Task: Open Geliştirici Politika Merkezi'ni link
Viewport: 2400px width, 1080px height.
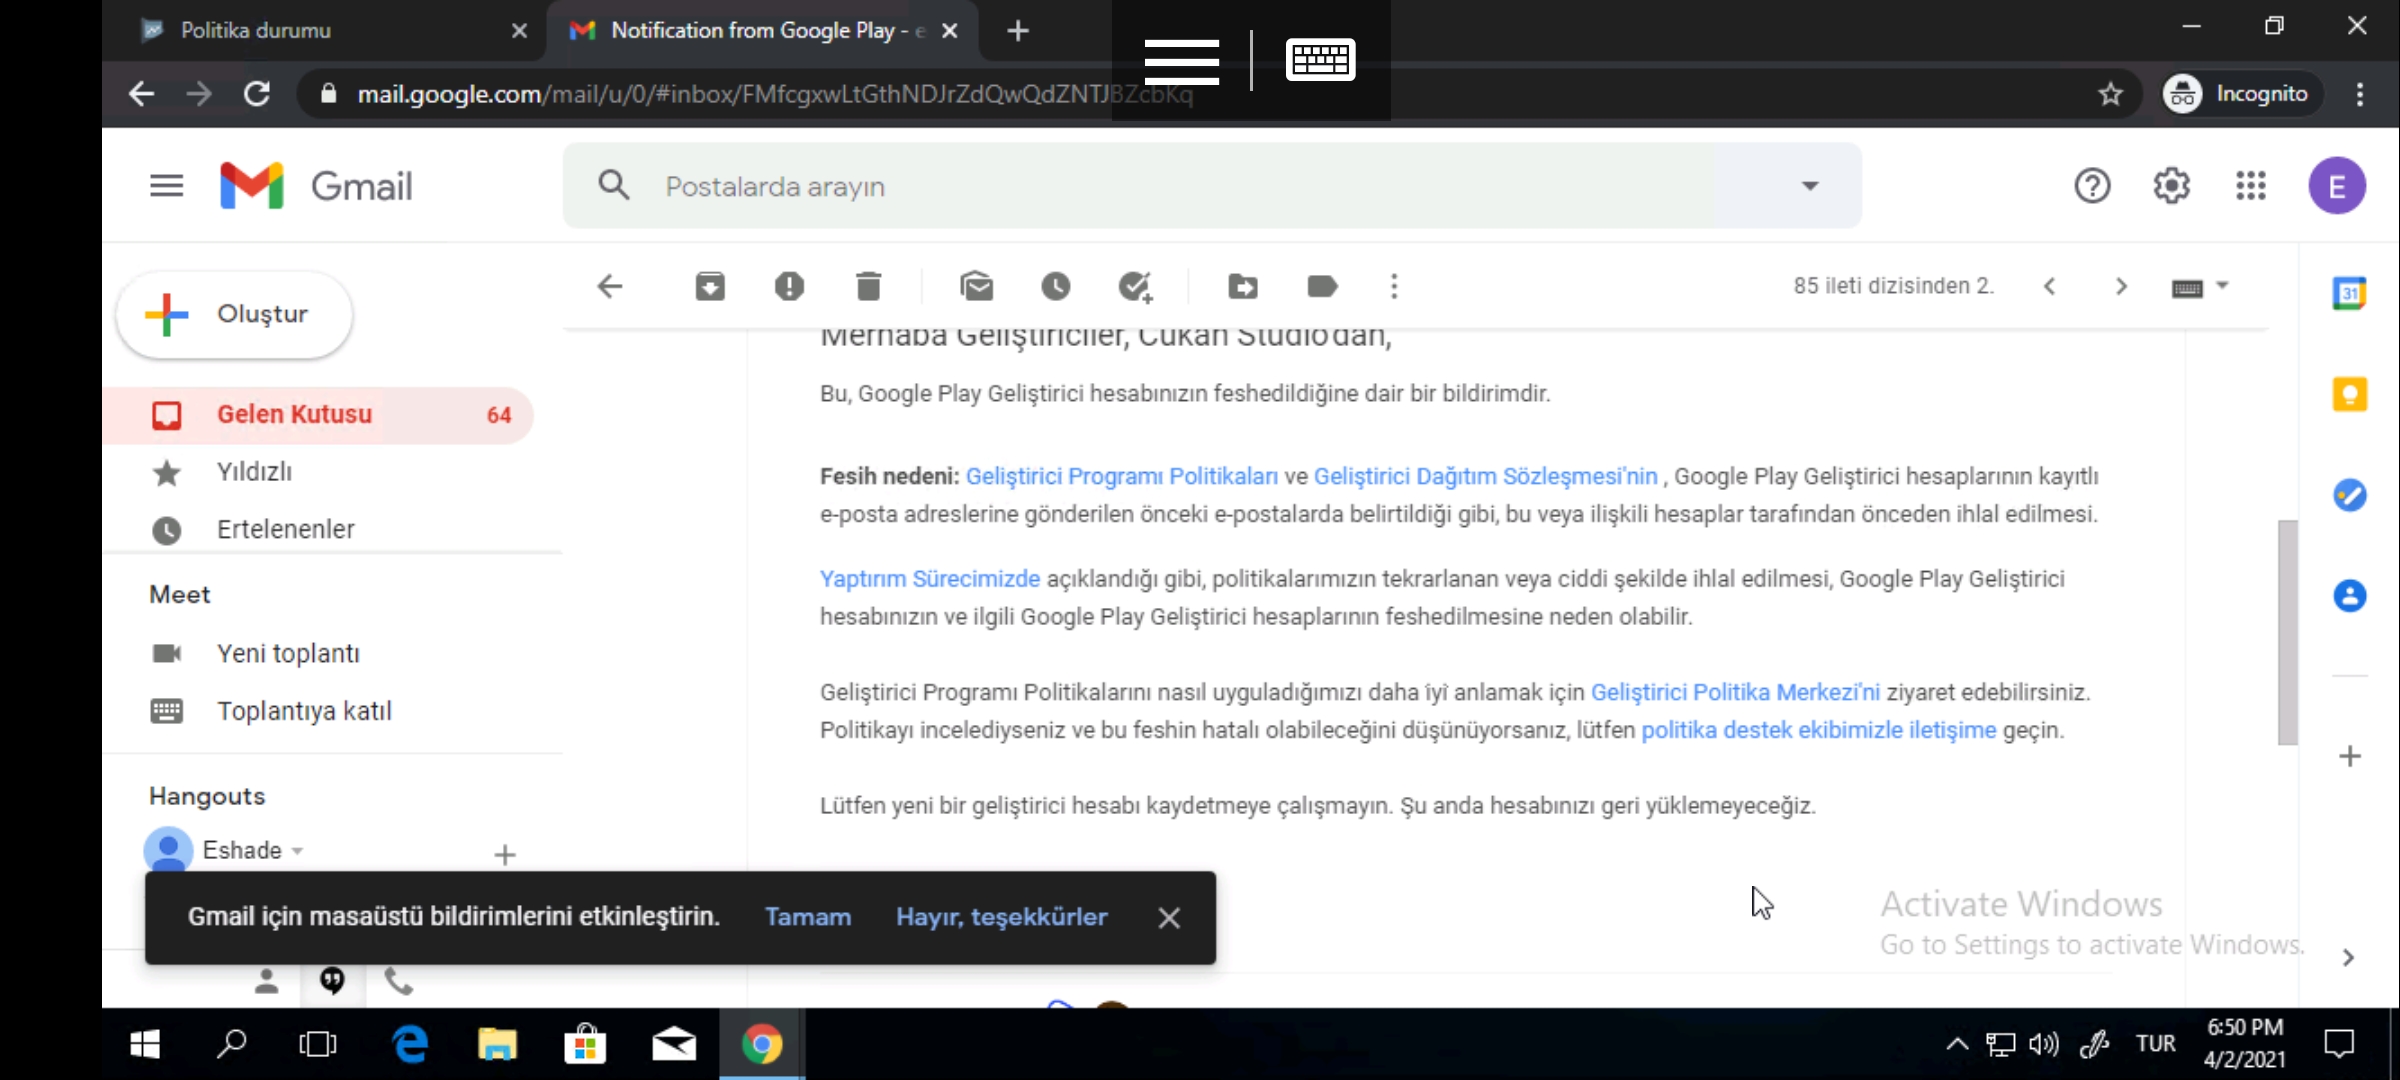Action: [x=1734, y=692]
